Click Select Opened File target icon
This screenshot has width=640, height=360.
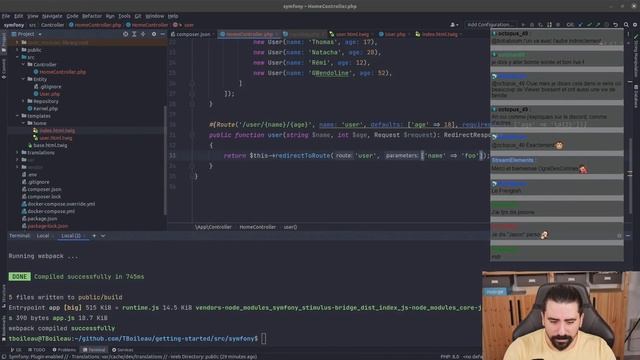point(125,34)
